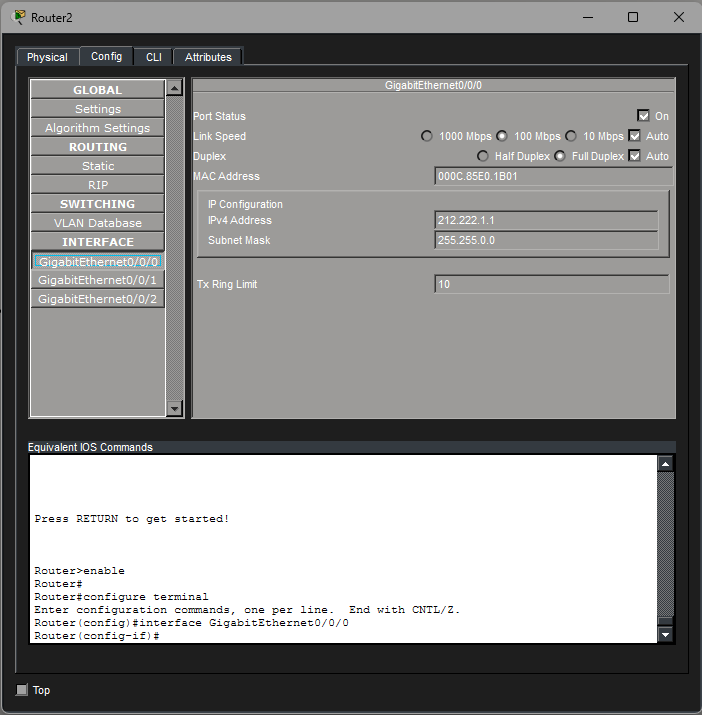Viewport: 702px width, 715px height.
Task: Enable the Top checkbox
Action: pyautogui.click(x=22, y=690)
